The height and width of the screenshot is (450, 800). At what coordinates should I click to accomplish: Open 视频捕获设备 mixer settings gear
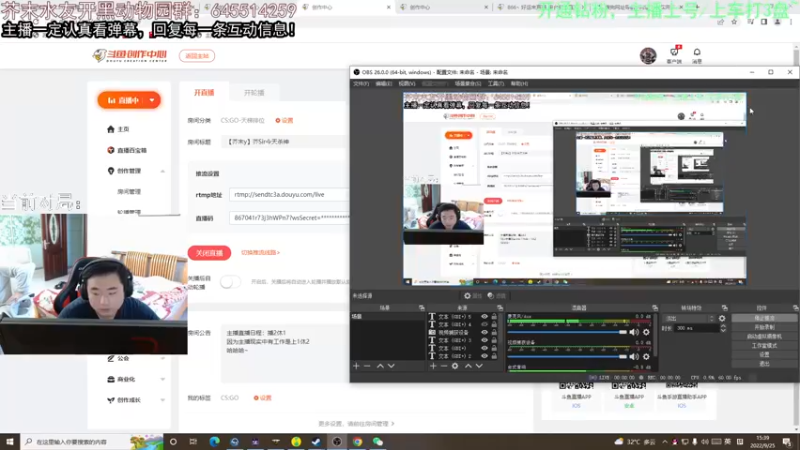coord(646,357)
